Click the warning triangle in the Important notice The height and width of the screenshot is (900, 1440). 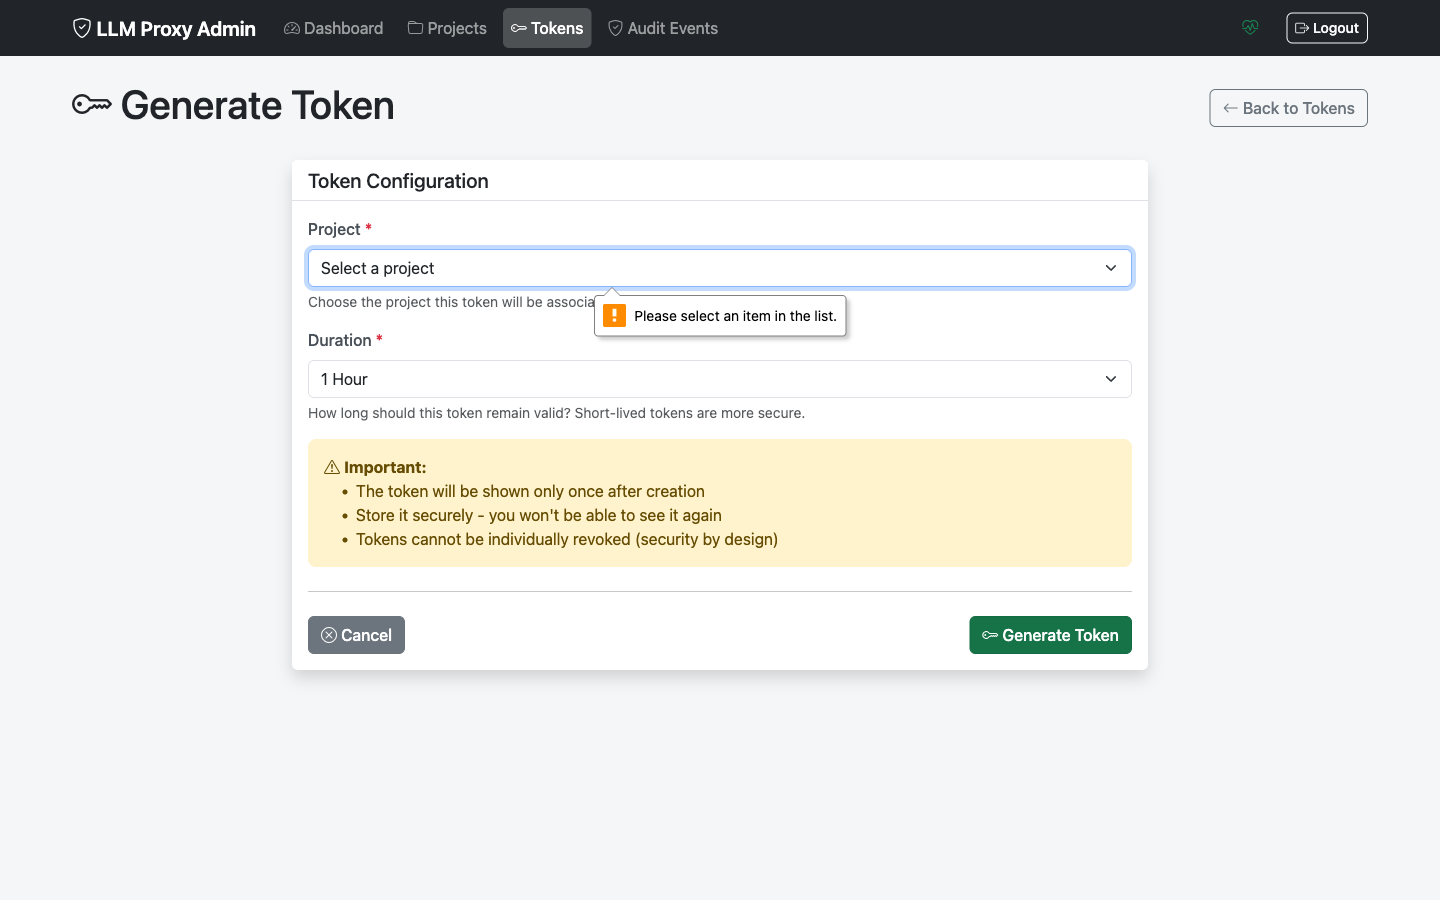pyautogui.click(x=330, y=466)
